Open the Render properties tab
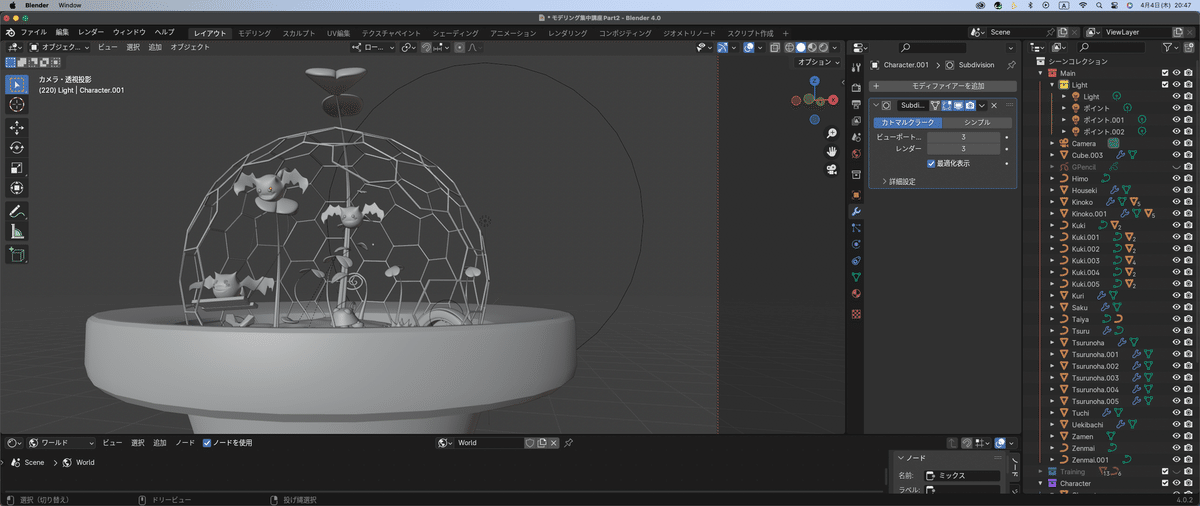 856,88
